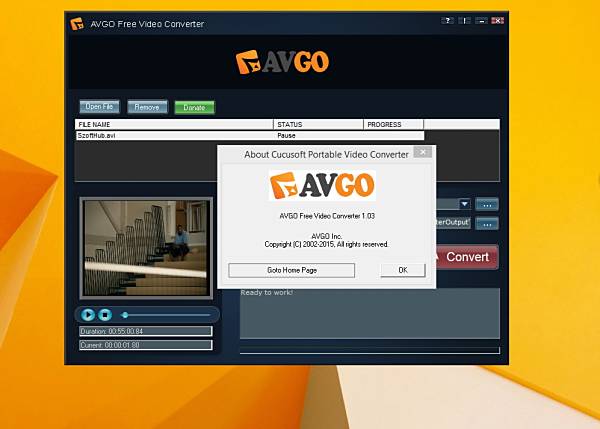Click the AVGO logo in About dialog
Screen dimensions: 600x429
tap(322, 185)
